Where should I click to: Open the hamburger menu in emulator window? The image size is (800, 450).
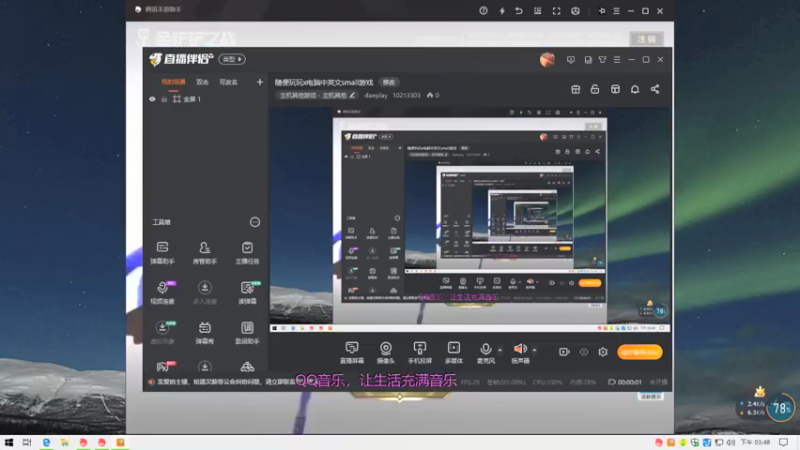point(616,11)
